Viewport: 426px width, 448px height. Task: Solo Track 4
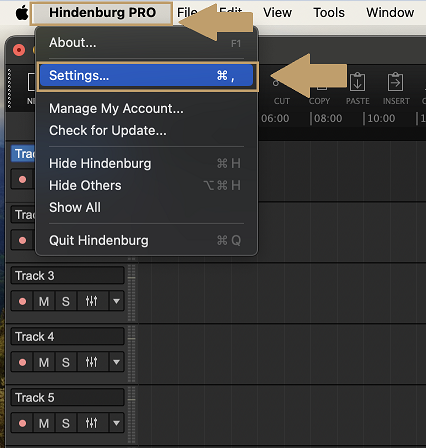click(x=66, y=362)
